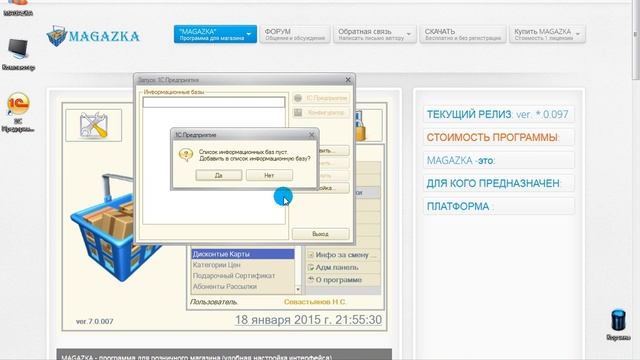
Task: Click the user name Севастьянов Н.С.
Action: coord(315,302)
